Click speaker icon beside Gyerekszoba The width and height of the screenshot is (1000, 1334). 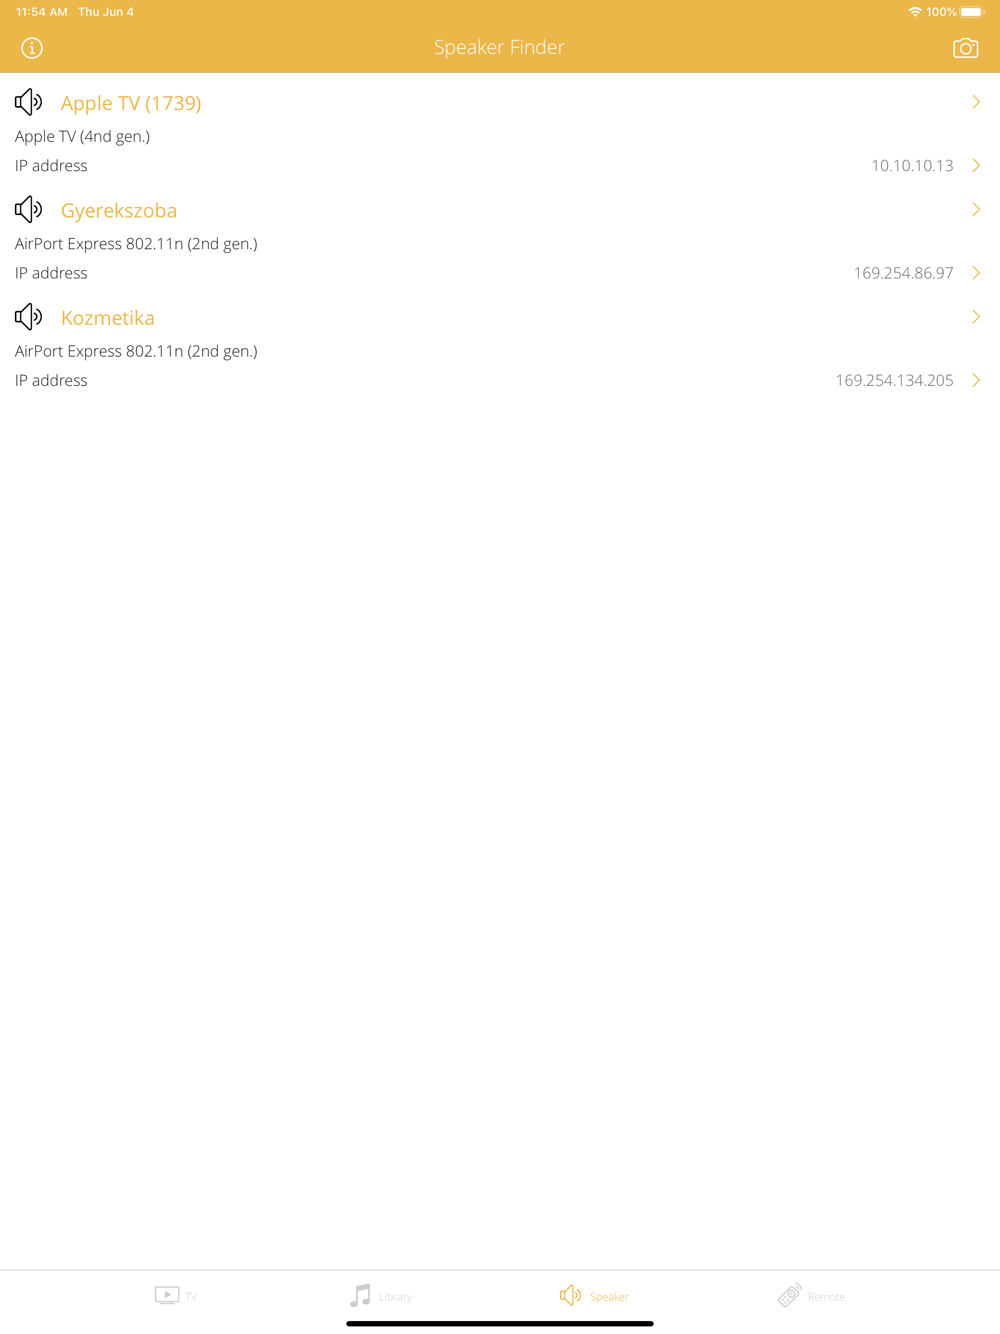coord(28,209)
